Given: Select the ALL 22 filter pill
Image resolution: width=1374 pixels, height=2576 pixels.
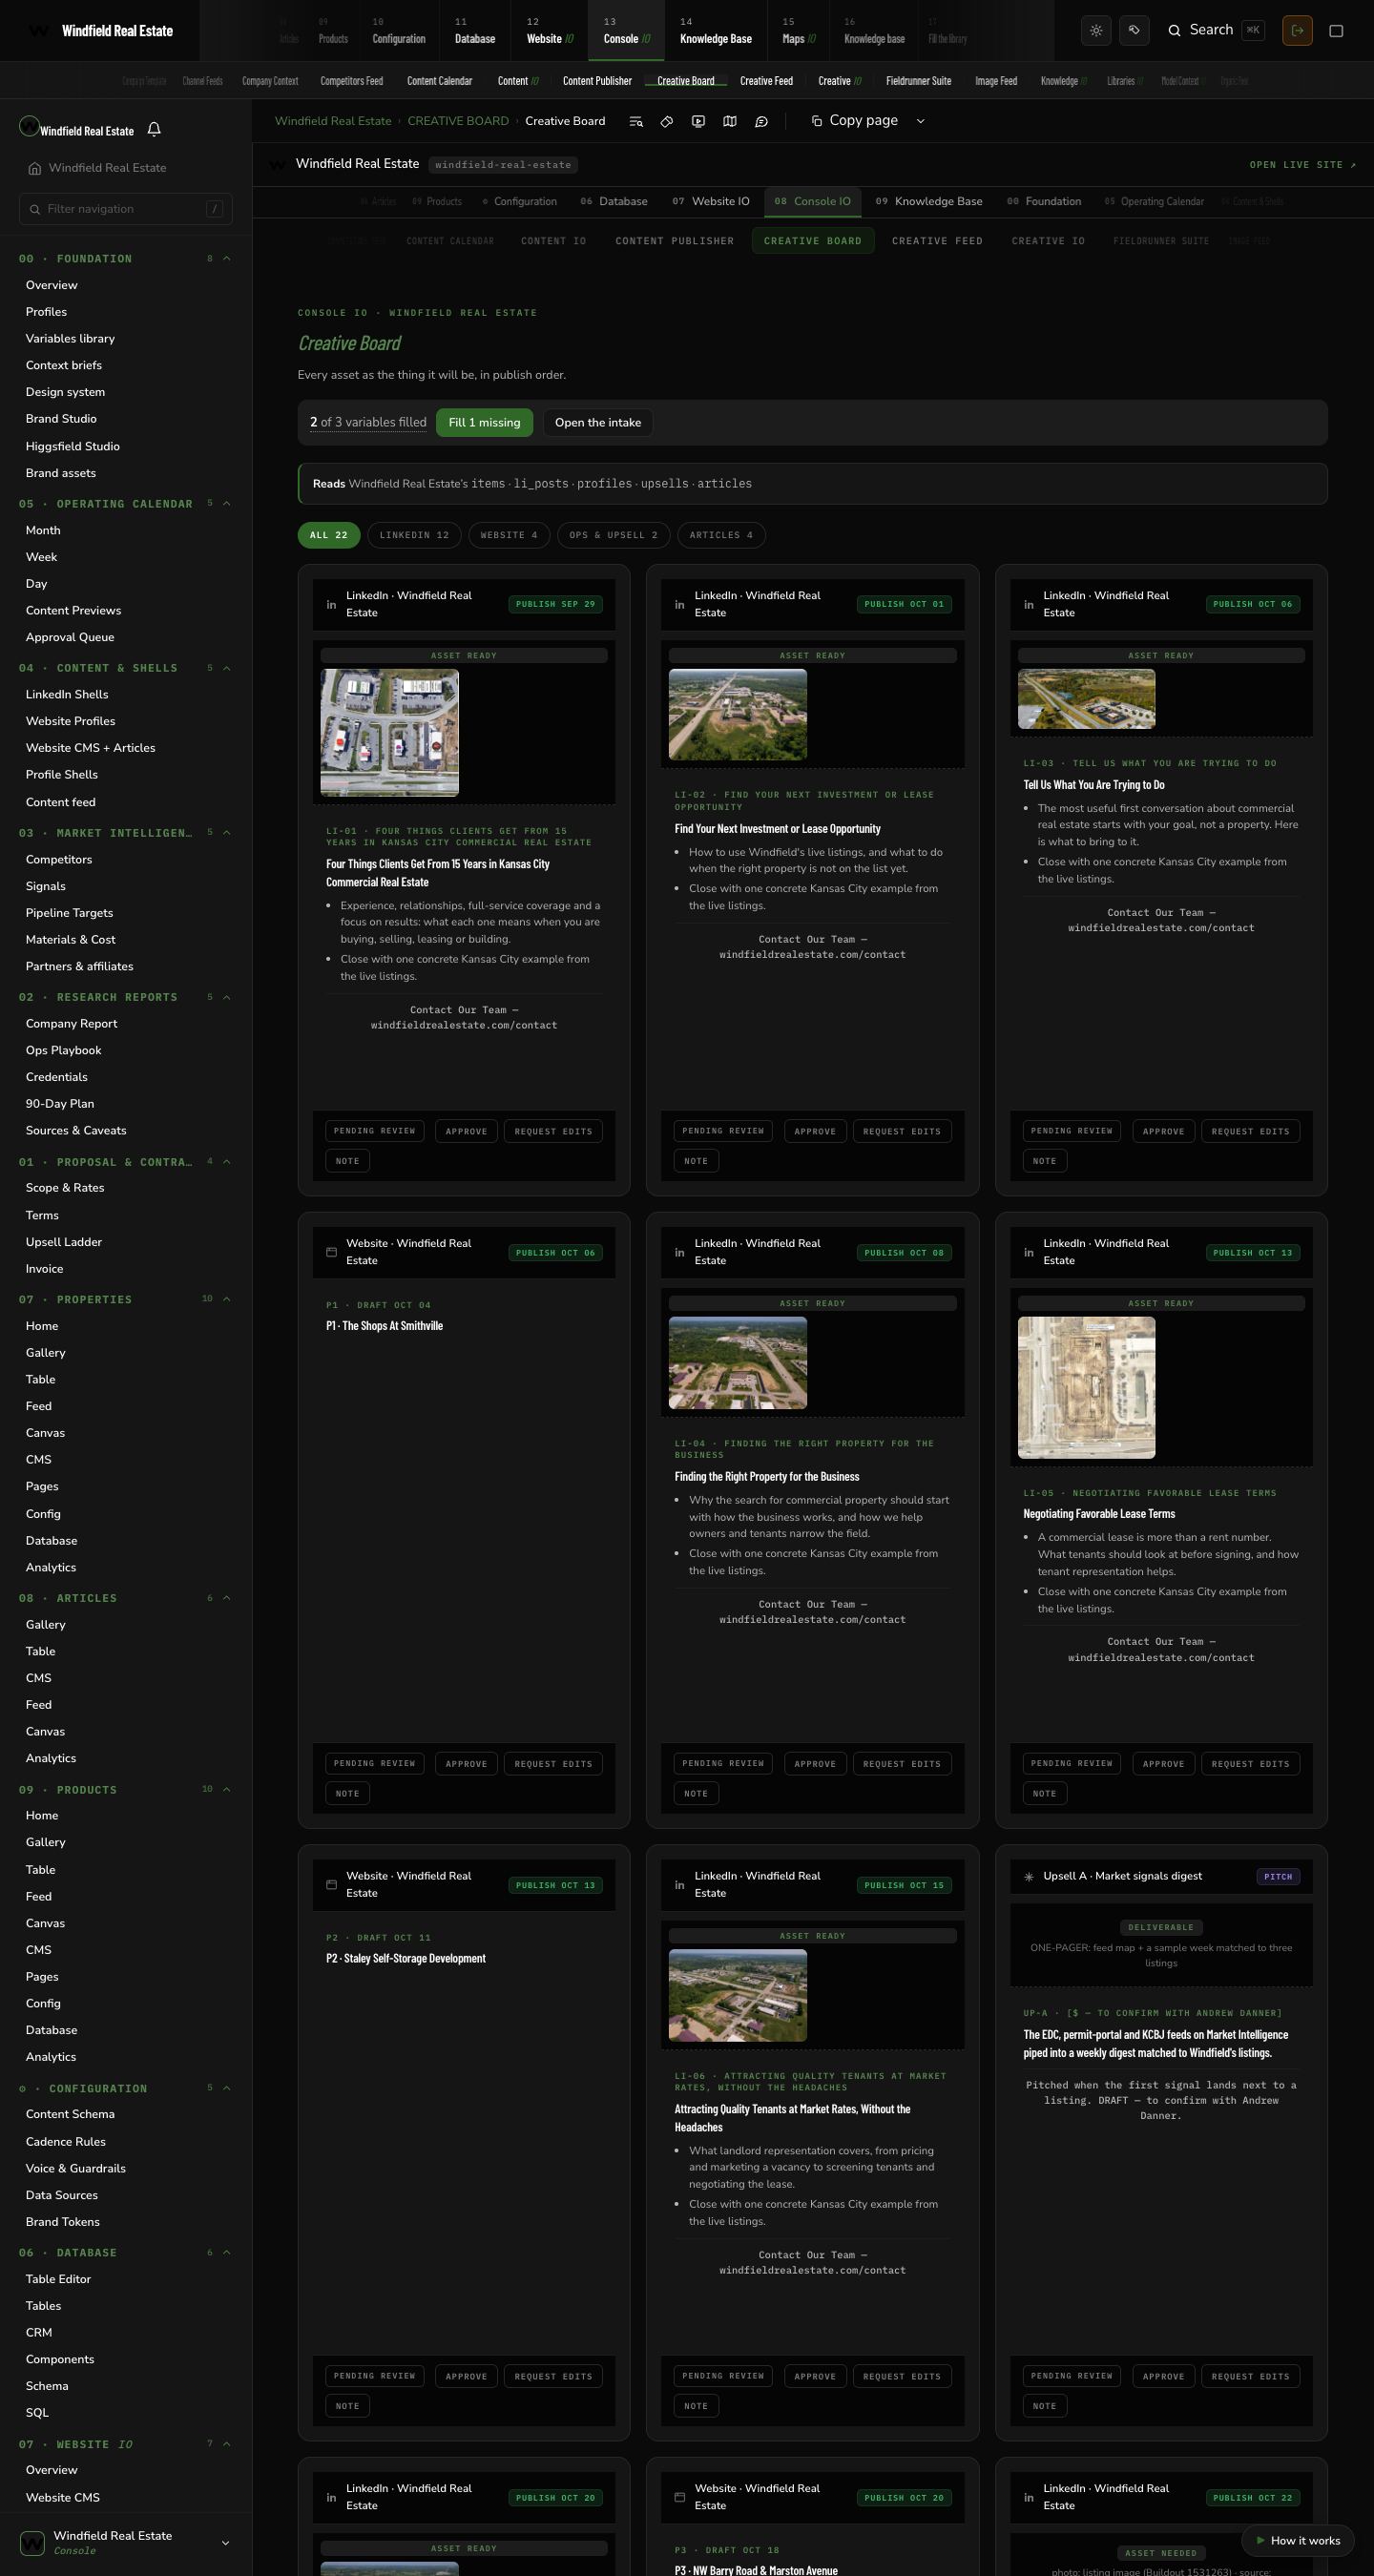Looking at the screenshot, I should click(329, 535).
